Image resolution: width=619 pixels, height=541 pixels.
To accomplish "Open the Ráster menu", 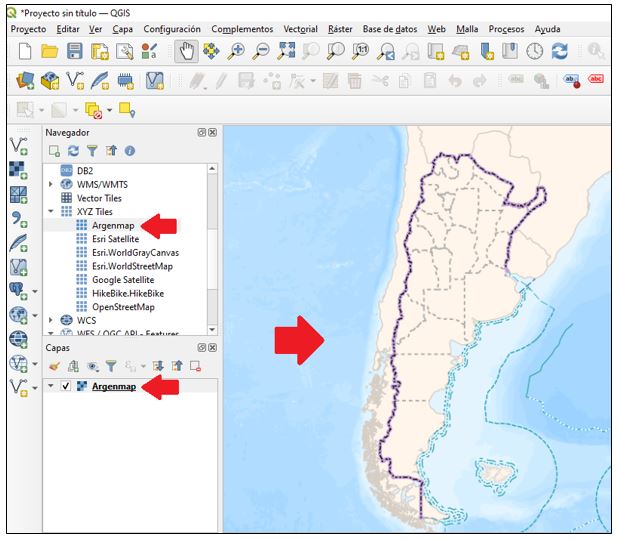I will tap(340, 29).
